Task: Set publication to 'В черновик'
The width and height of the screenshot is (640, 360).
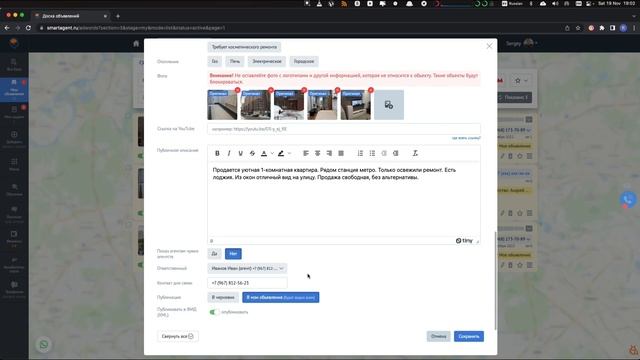Action: [223, 298]
